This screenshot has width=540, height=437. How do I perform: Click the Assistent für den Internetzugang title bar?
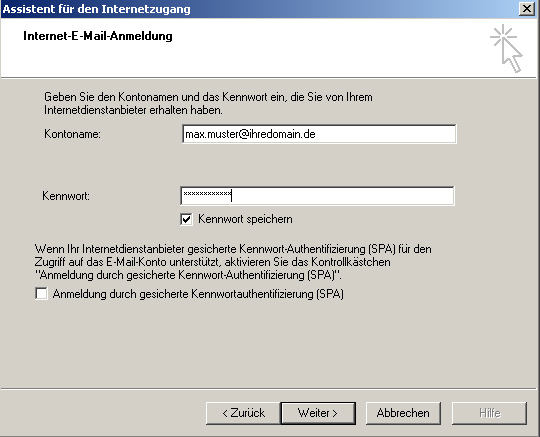[x=258, y=9]
